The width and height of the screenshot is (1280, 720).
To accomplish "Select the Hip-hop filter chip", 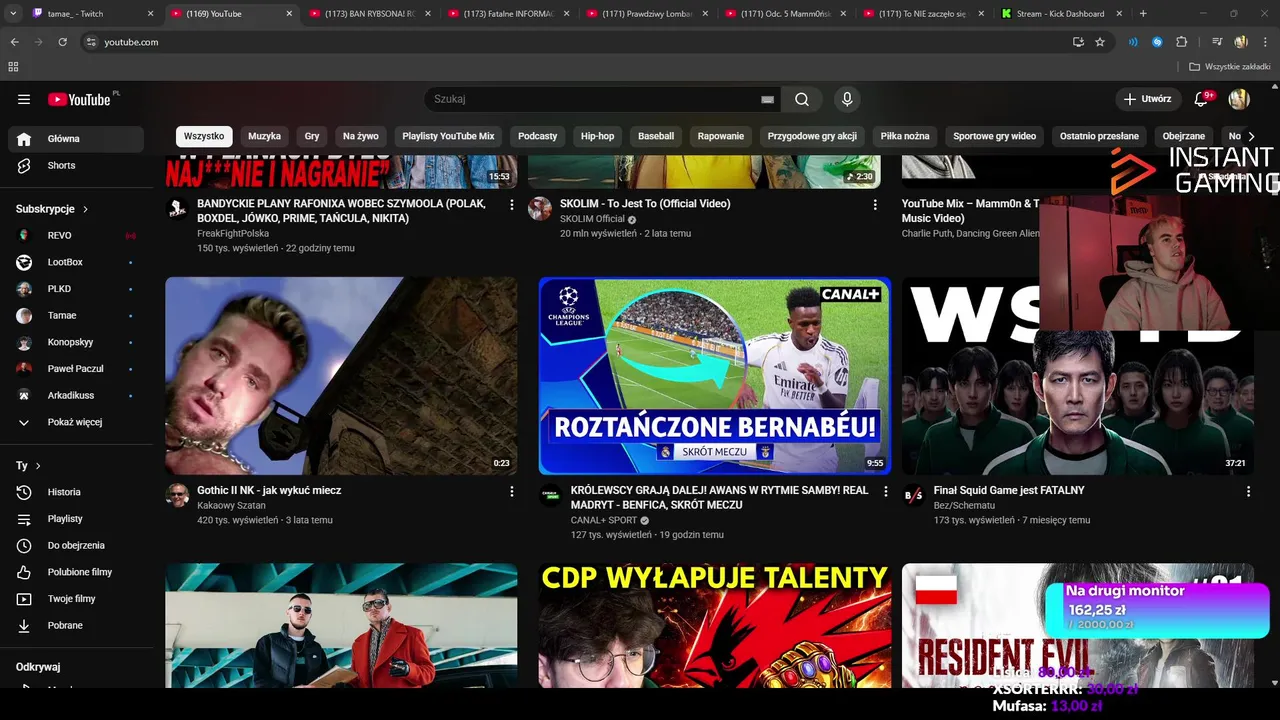I will pos(598,136).
